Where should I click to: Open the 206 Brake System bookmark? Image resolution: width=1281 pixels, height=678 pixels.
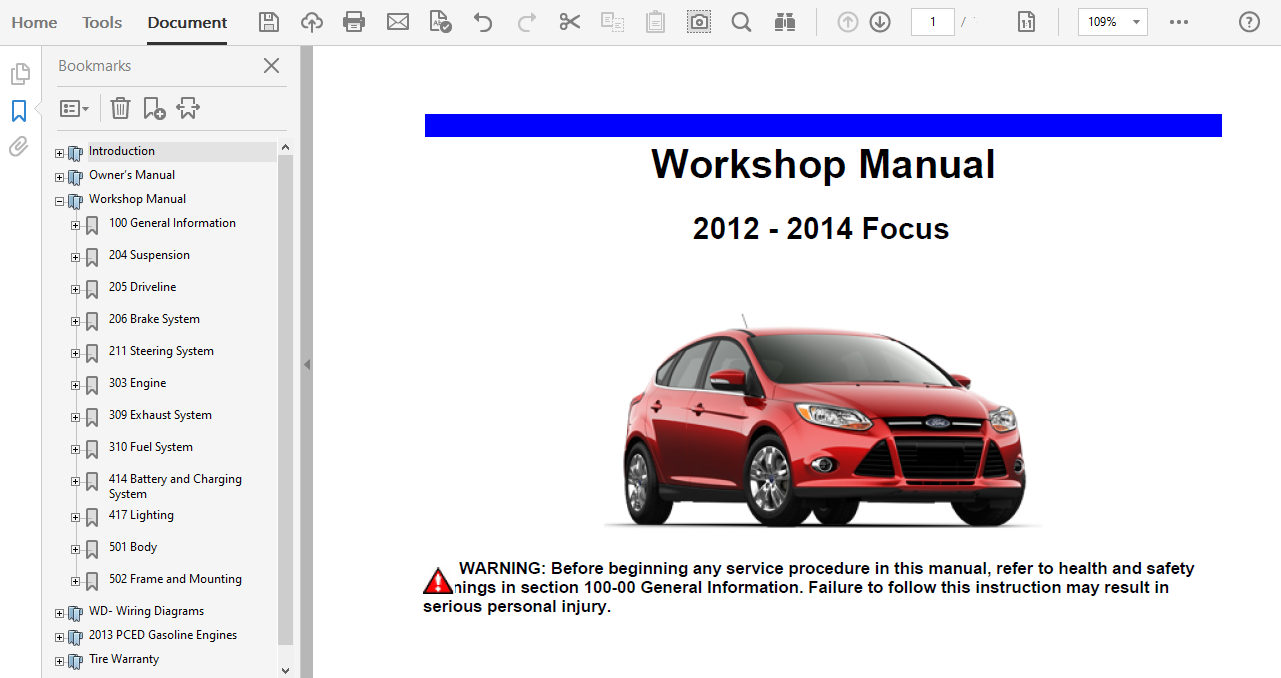(x=154, y=319)
